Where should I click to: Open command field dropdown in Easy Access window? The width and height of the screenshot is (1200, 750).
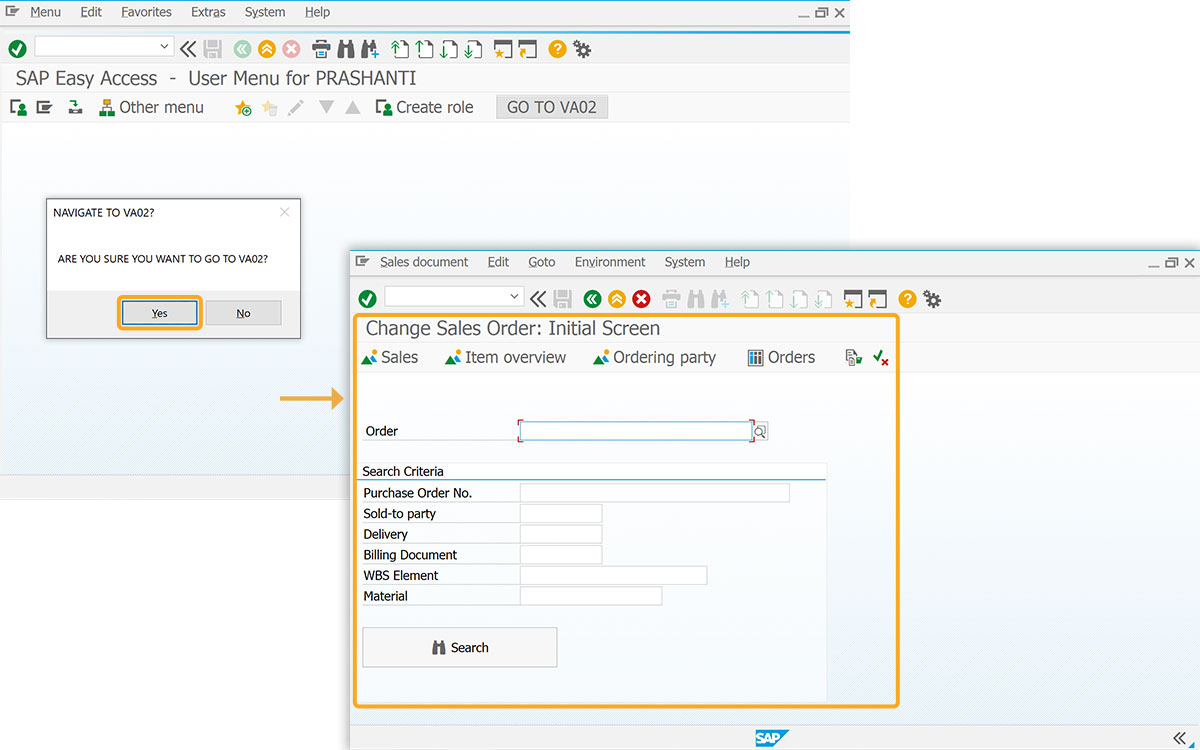[x=165, y=47]
